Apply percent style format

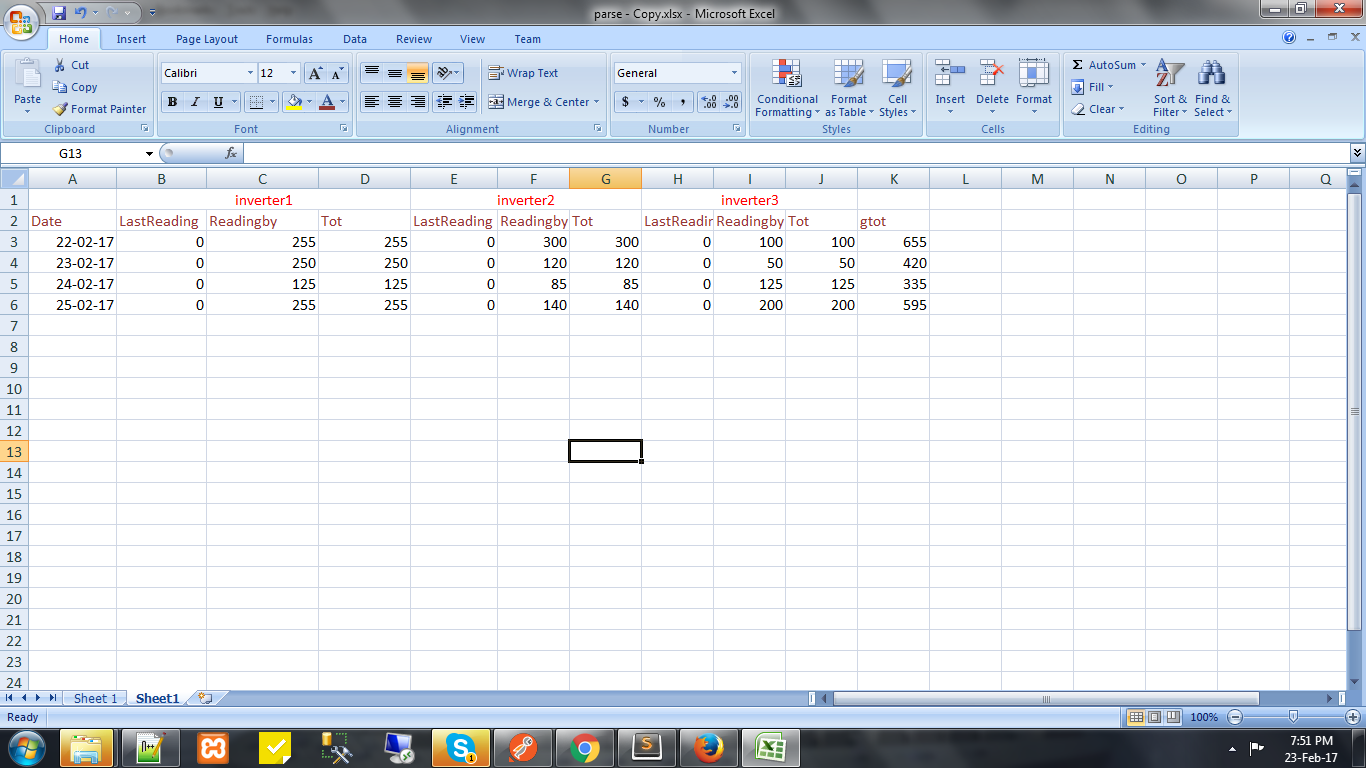pos(659,102)
